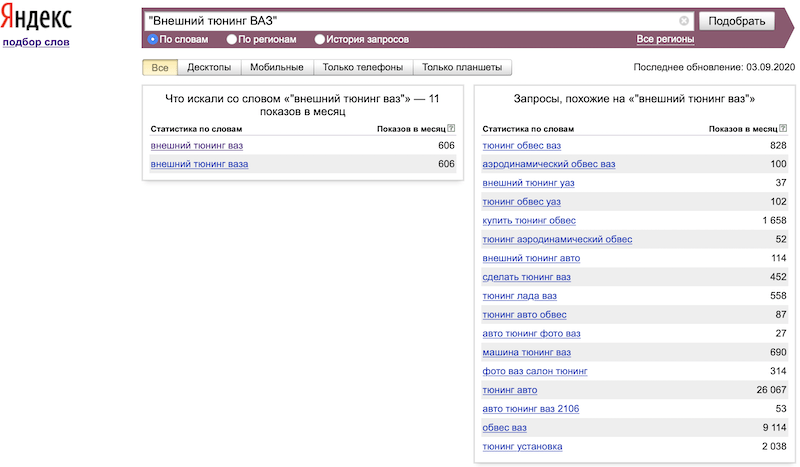
Task: Open the 'сделать тюнинг ваз' link
Action: click(527, 277)
